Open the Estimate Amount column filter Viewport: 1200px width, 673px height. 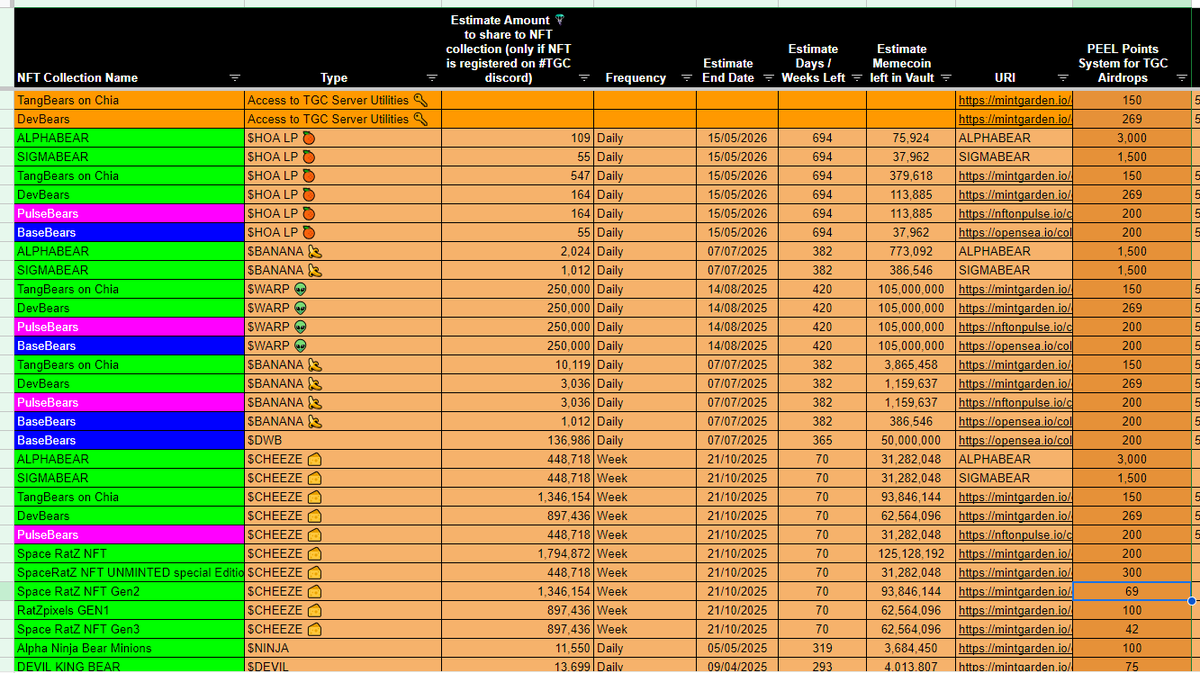click(x=584, y=78)
